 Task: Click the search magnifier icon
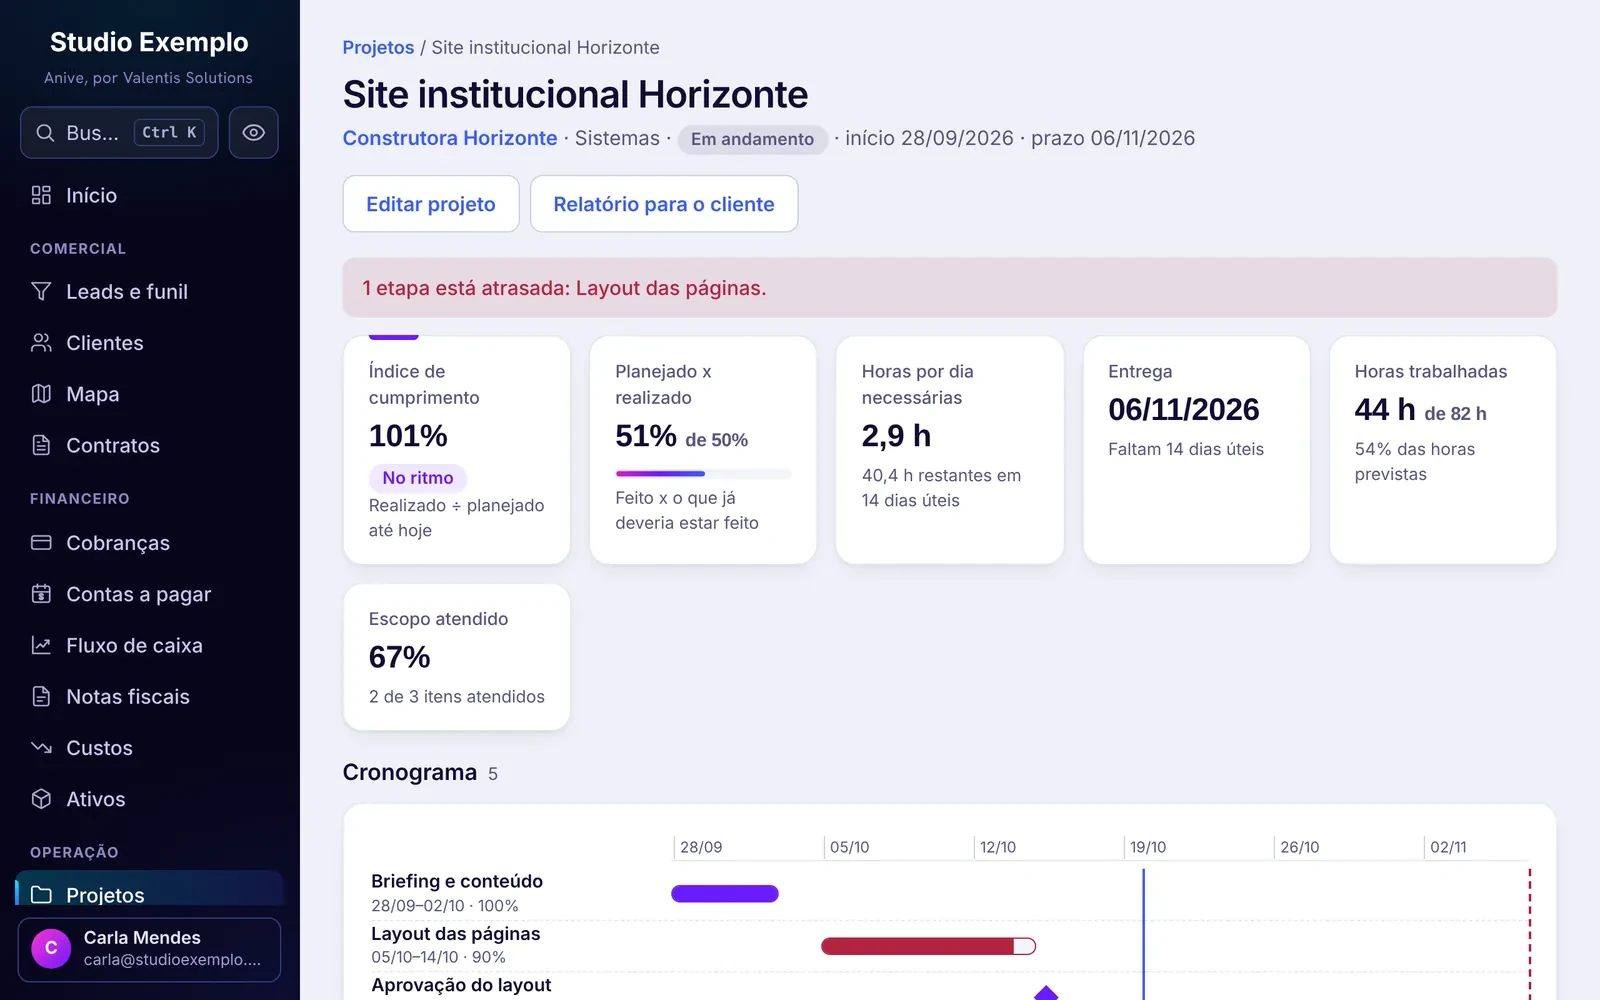(x=45, y=133)
